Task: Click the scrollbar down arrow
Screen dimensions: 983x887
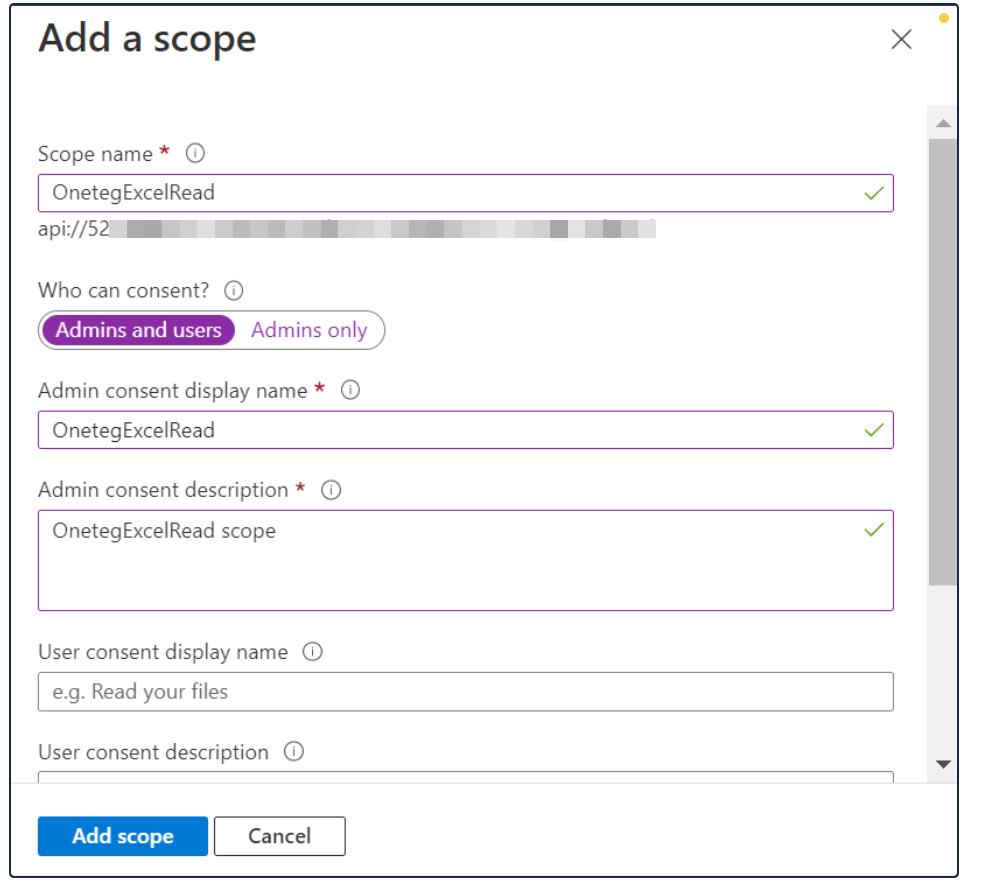Action: [x=942, y=764]
